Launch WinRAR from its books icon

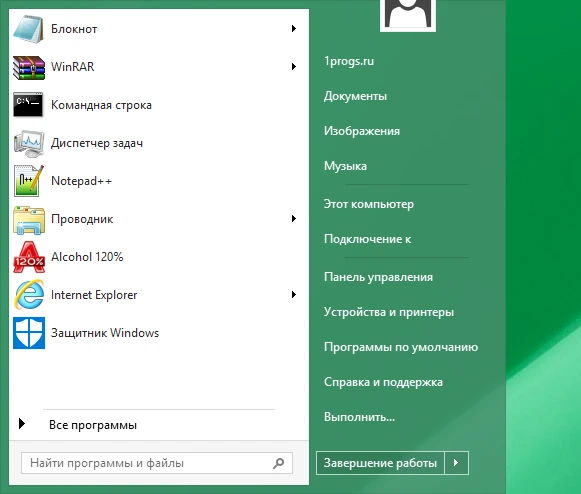pyautogui.click(x=29, y=67)
